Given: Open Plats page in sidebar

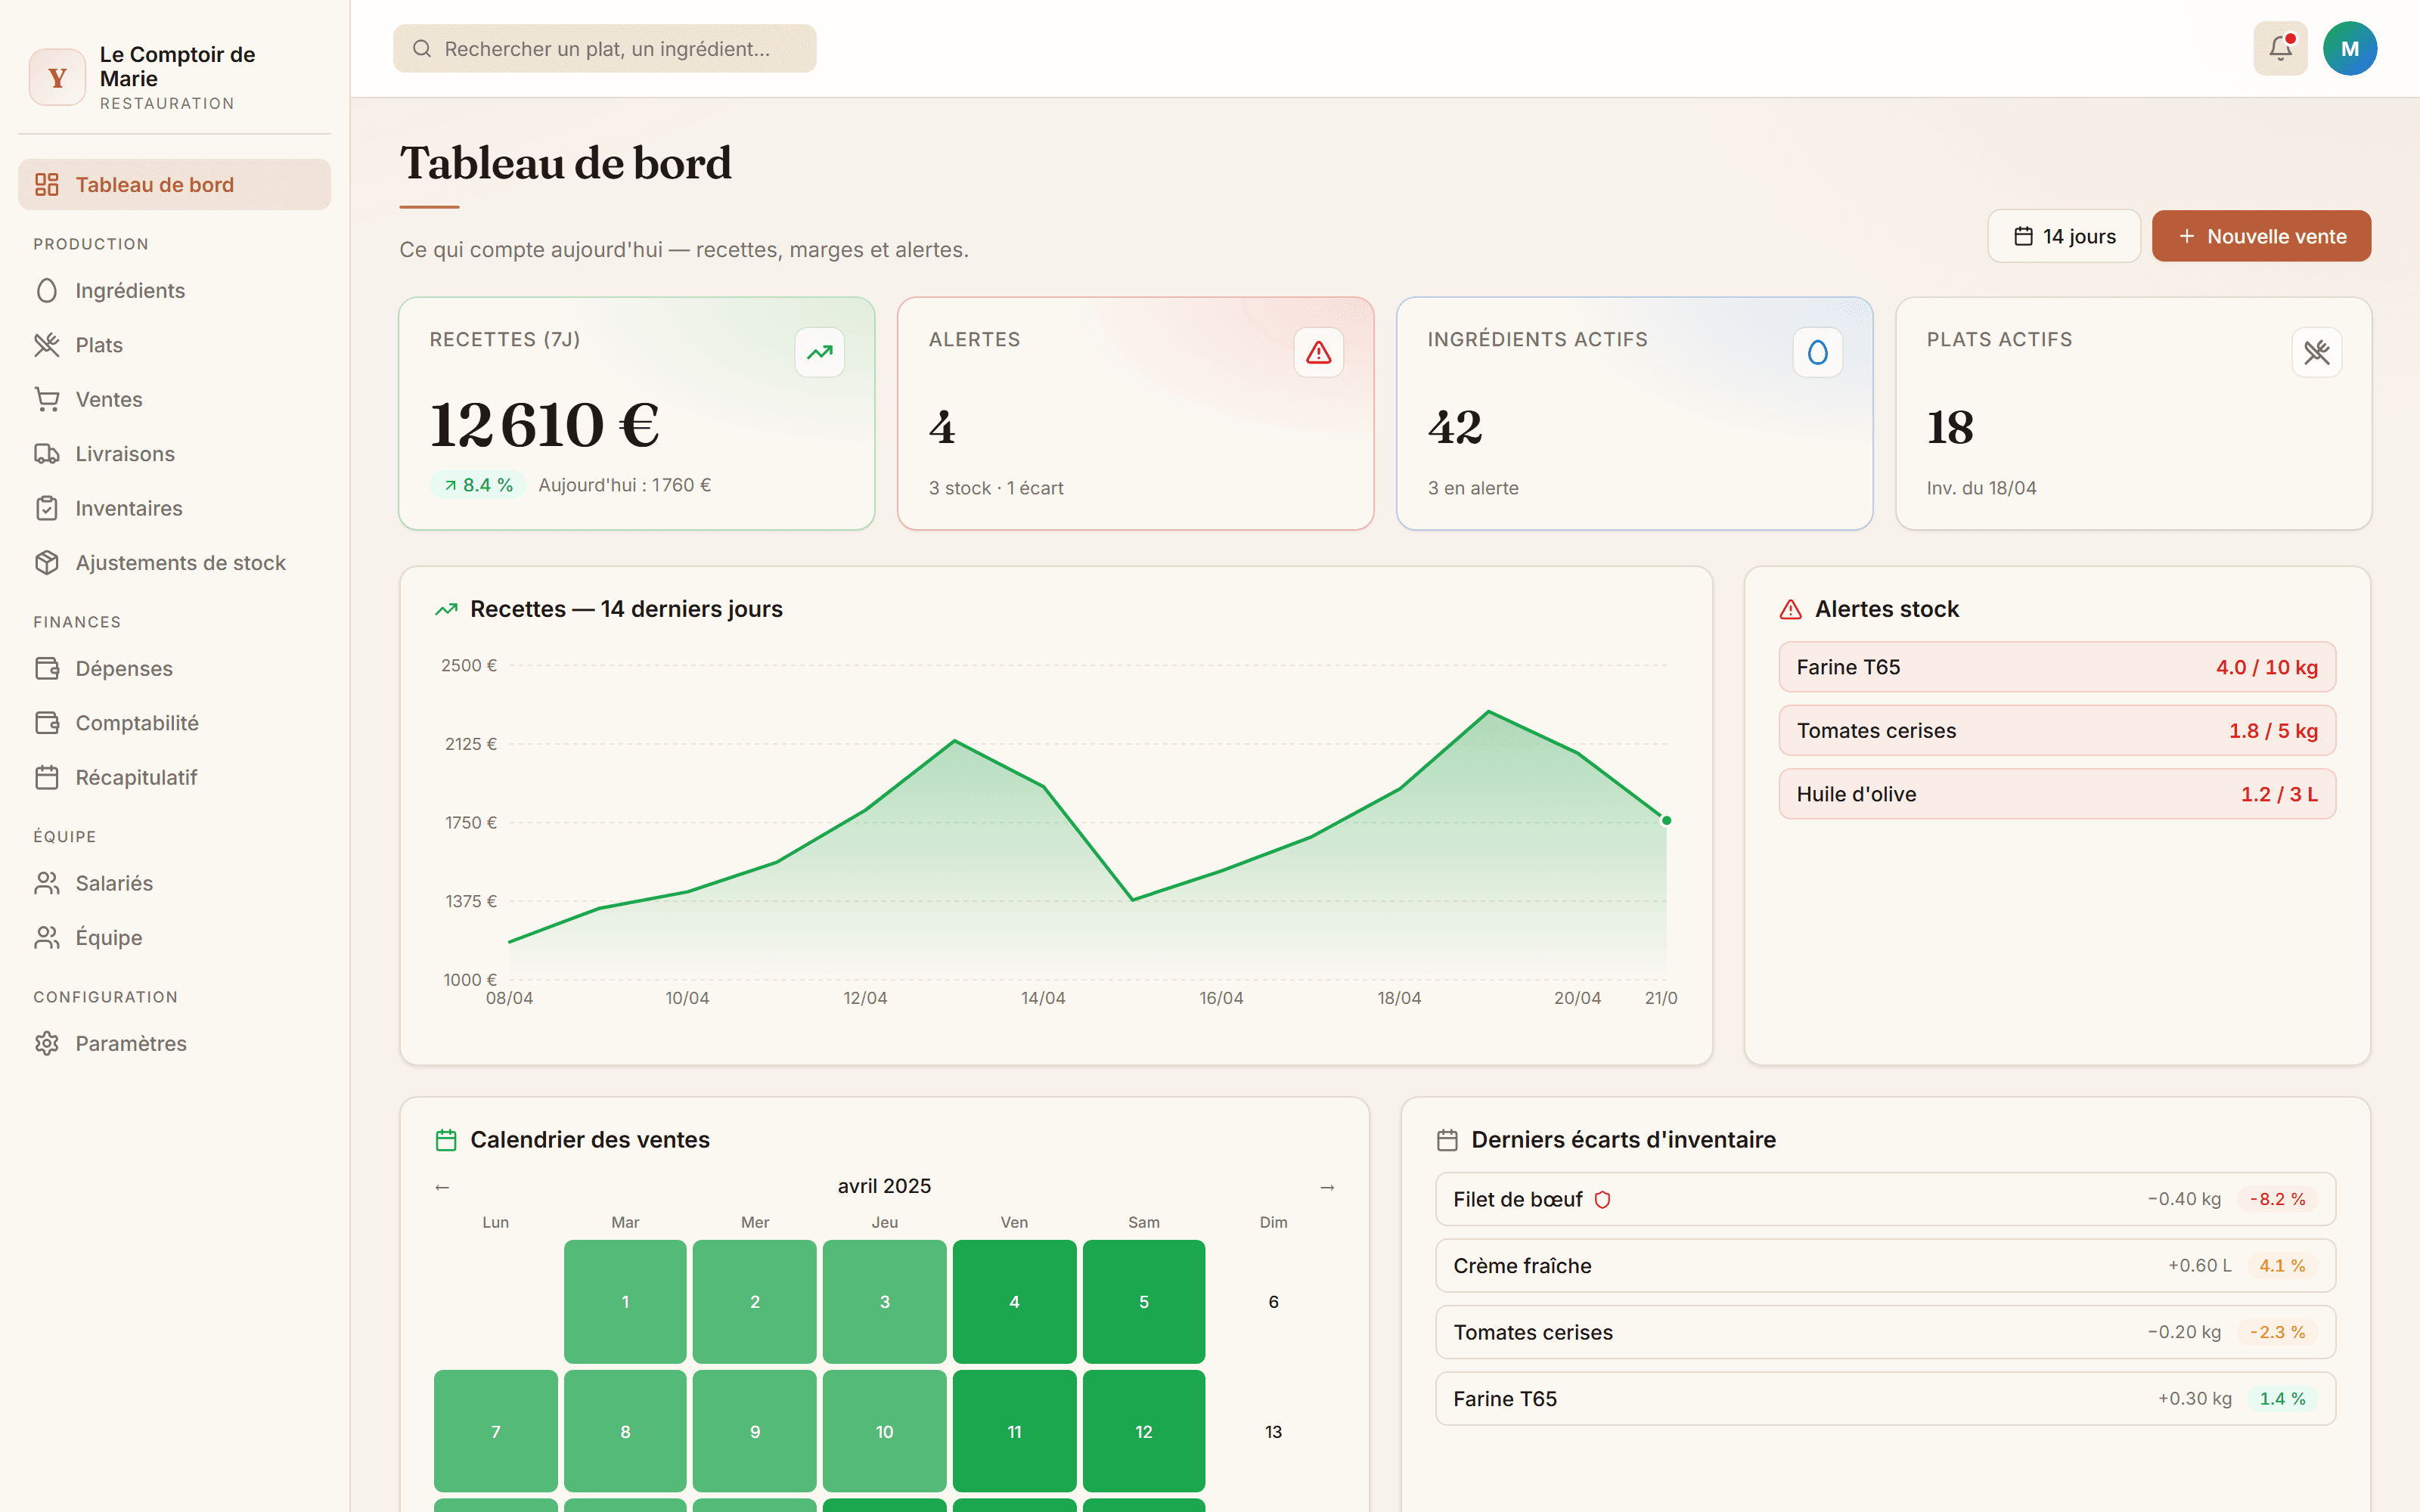Looking at the screenshot, I should tap(175, 345).
